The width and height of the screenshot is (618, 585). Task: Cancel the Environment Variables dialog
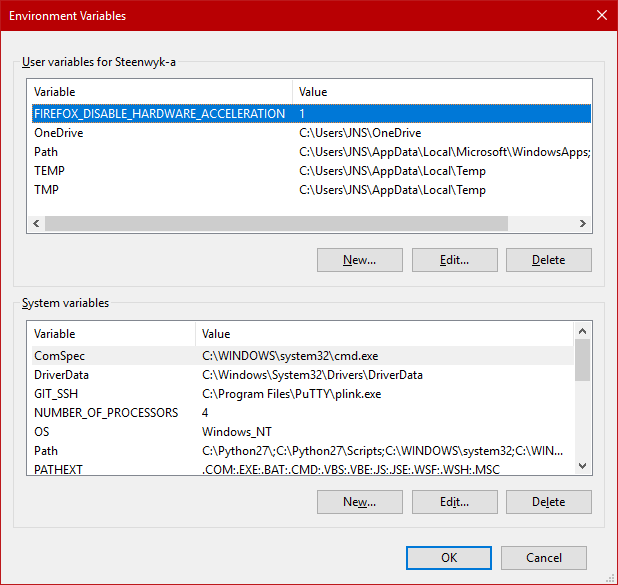tap(543, 558)
